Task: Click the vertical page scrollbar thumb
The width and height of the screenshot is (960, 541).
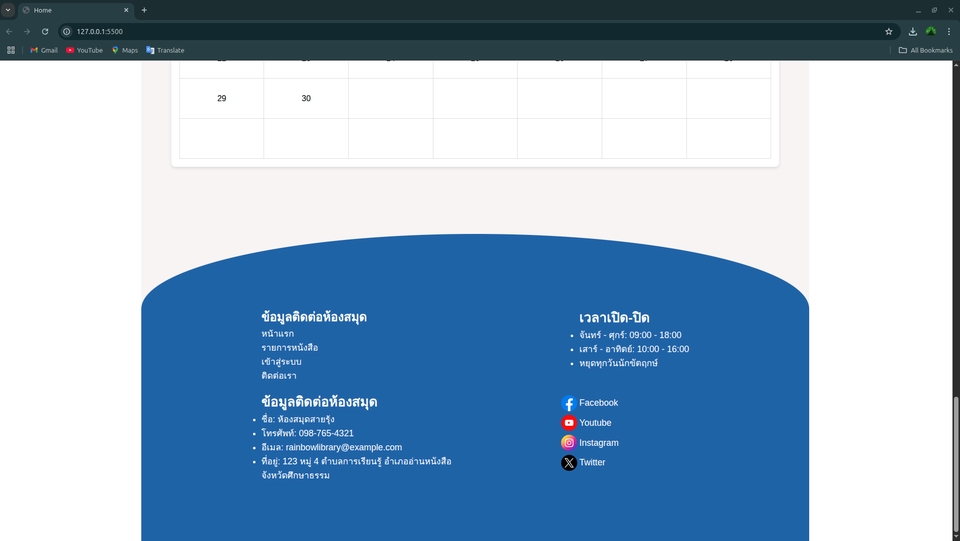Action: [x=956, y=464]
